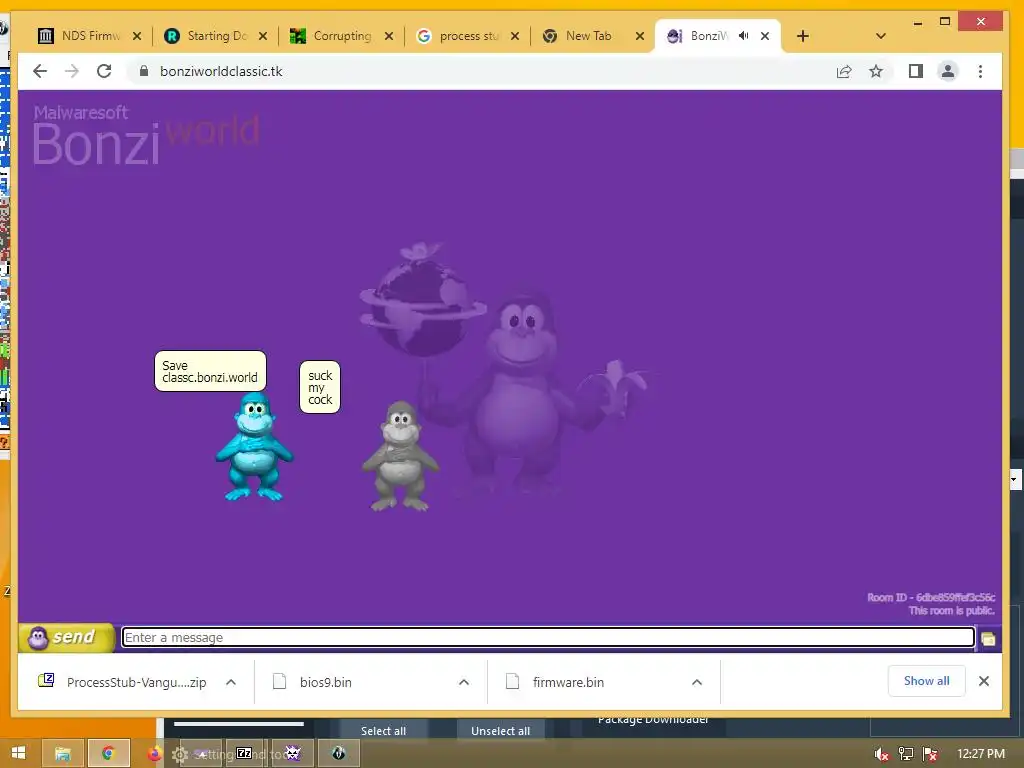The height and width of the screenshot is (768, 1024).
Task: Share this page via share icon
Action: coord(844,71)
